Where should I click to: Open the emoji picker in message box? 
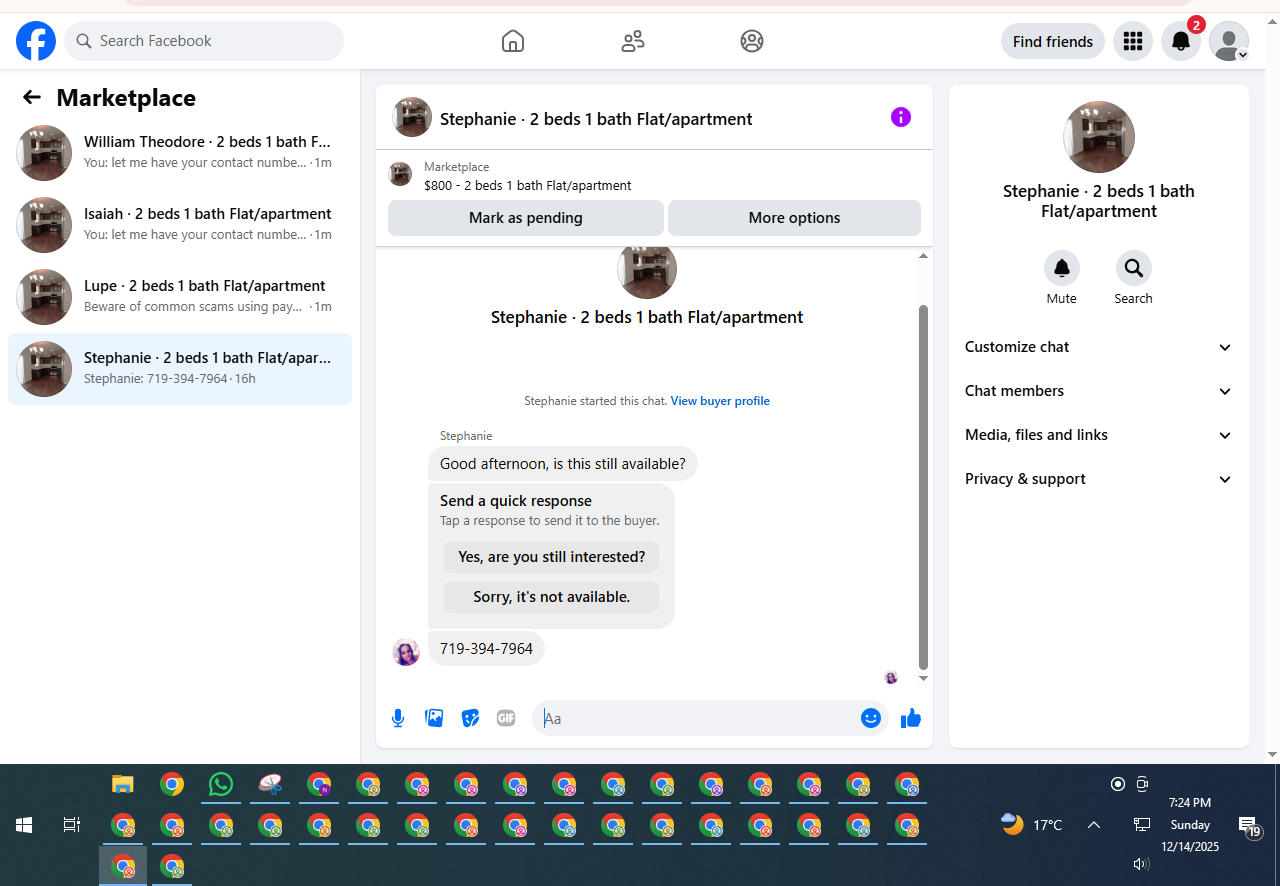(871, 718)
